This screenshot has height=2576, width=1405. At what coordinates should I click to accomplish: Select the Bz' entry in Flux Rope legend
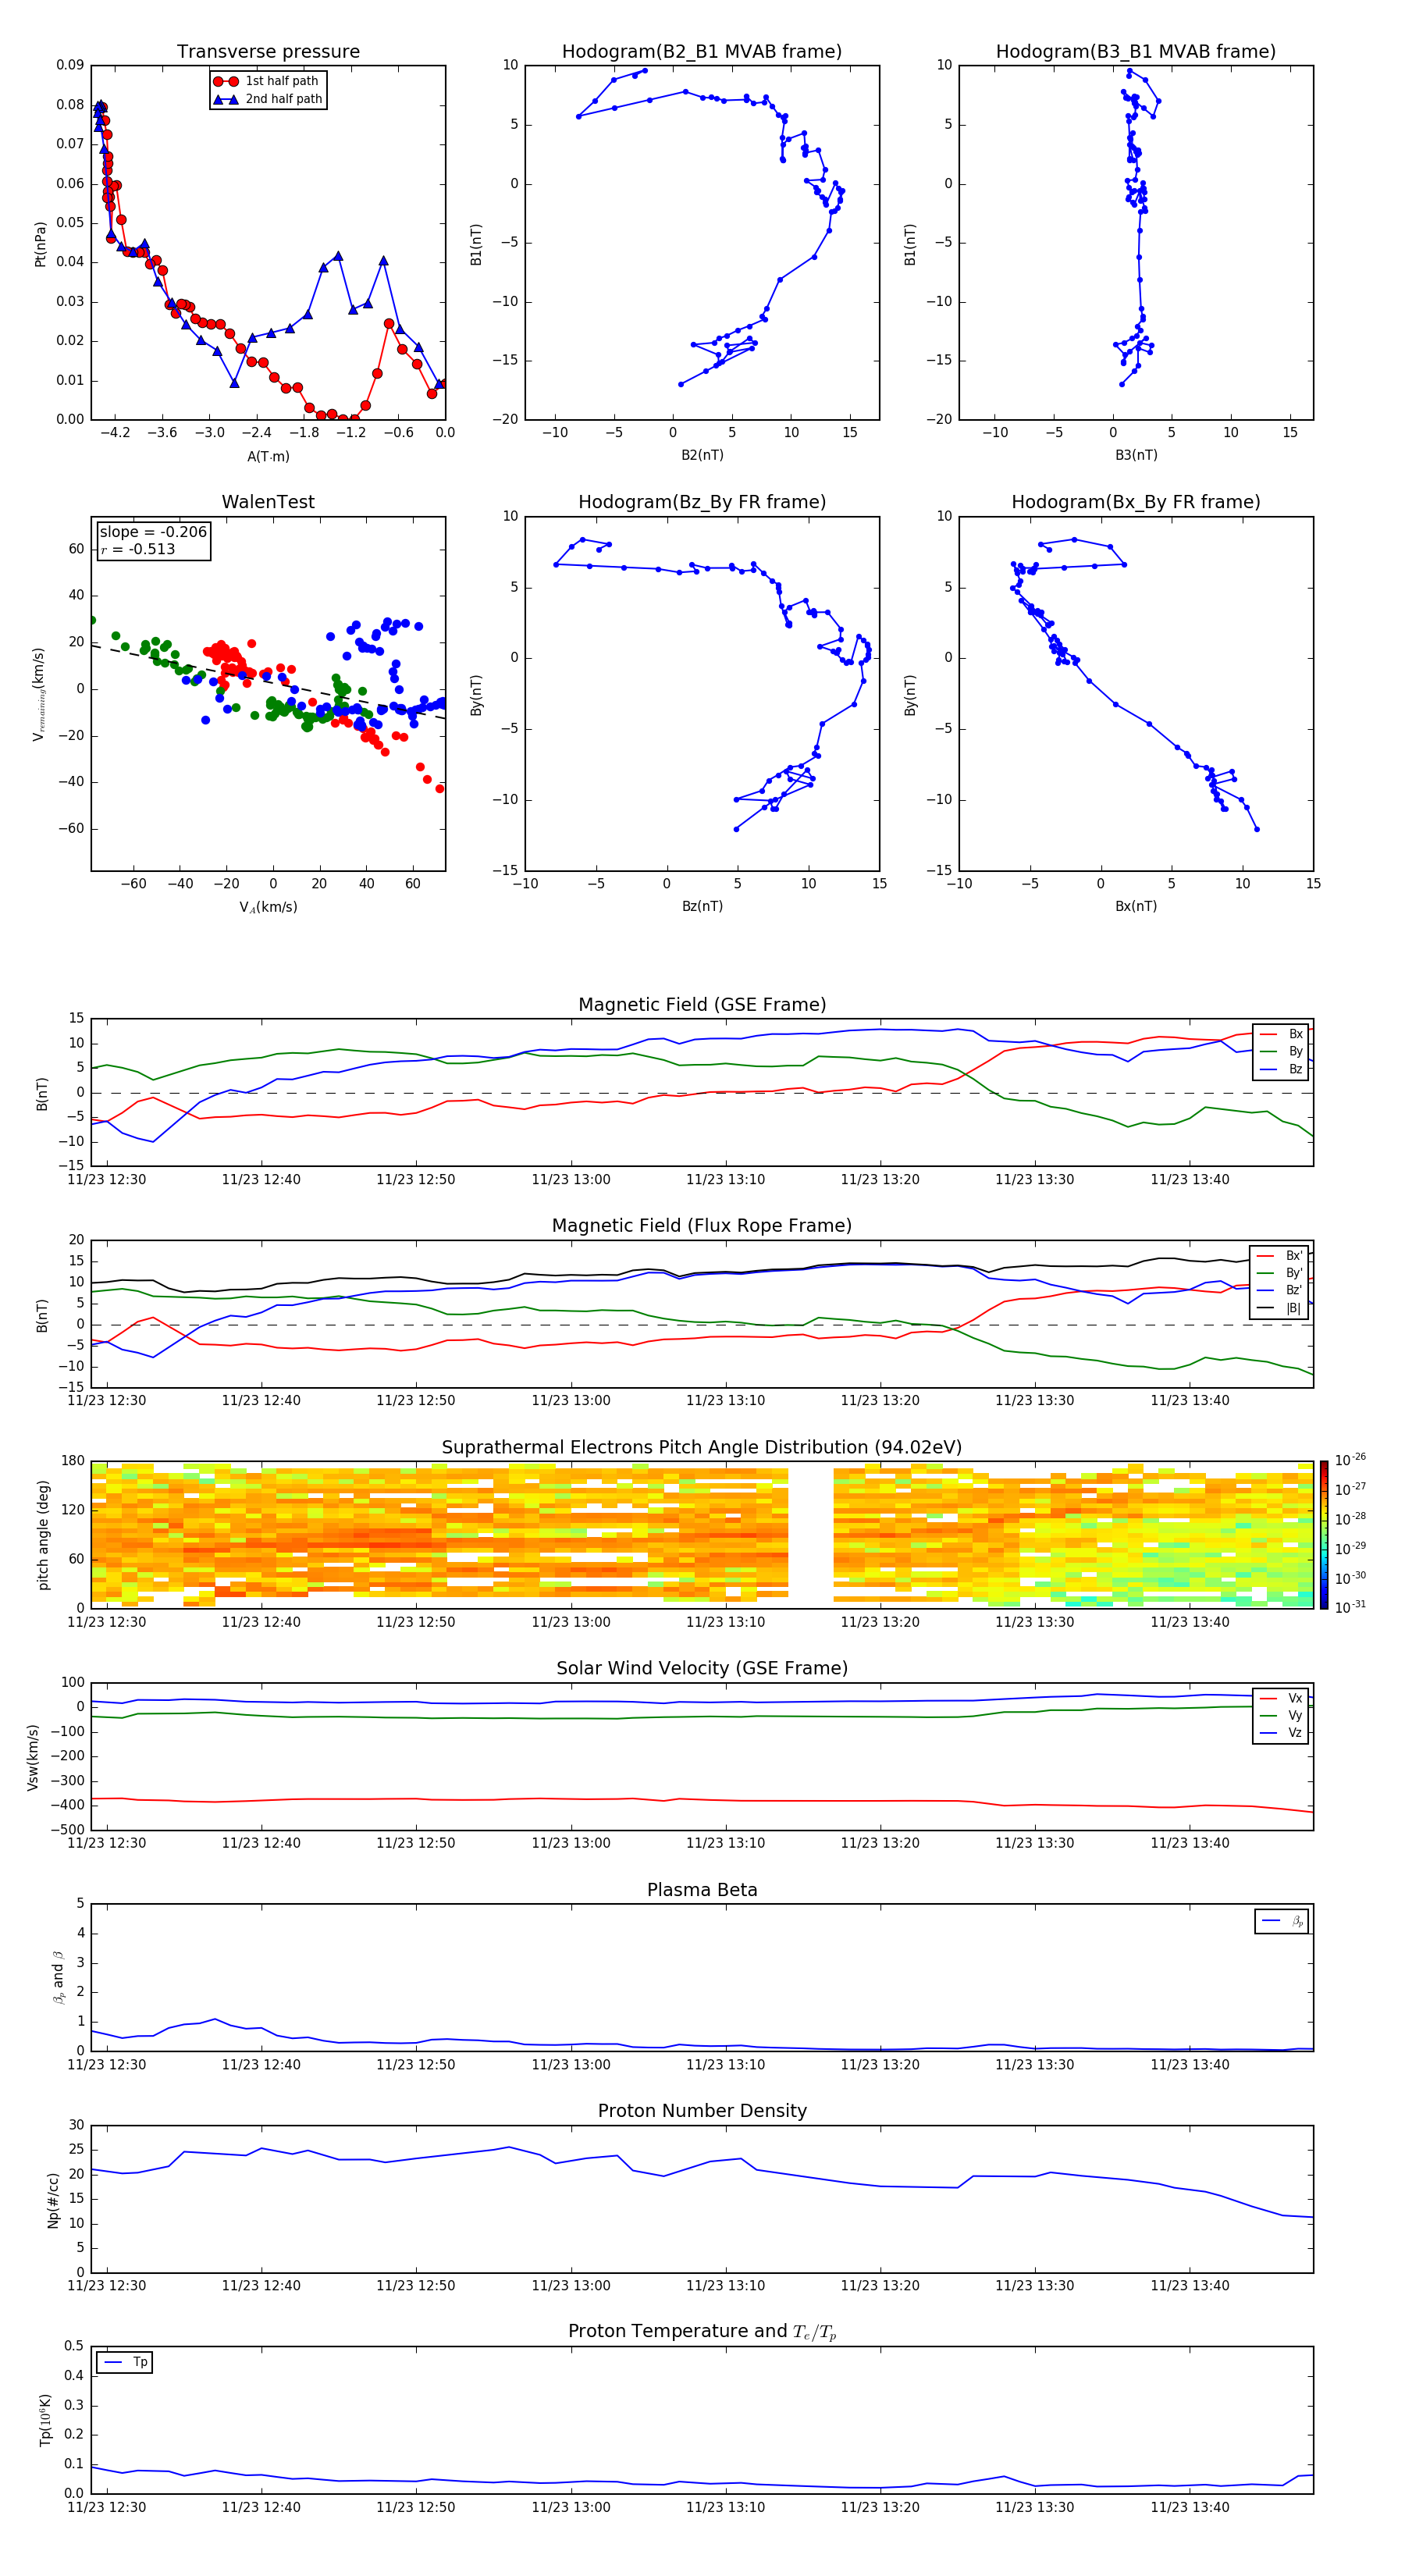[x=1281, y=1291]
